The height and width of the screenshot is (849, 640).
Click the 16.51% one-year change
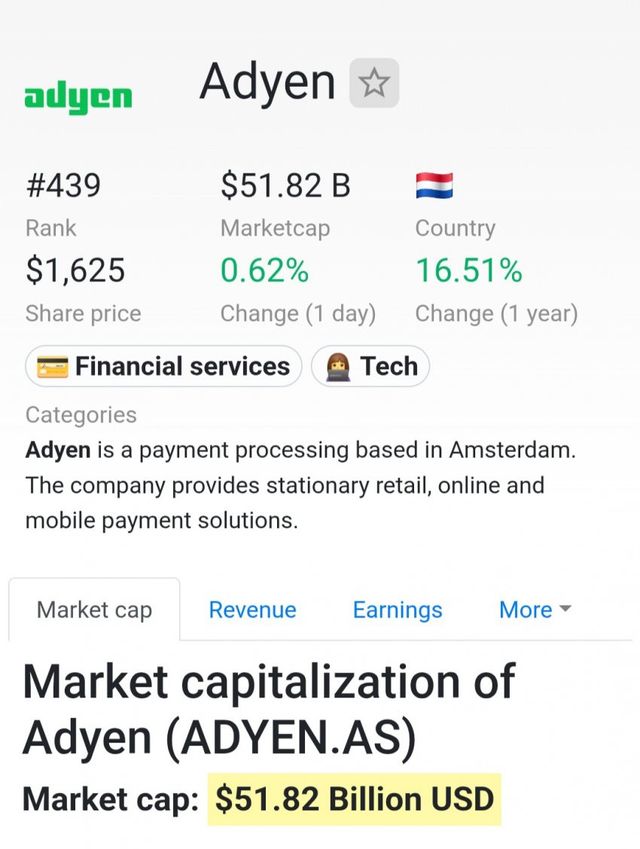[468, 270]
